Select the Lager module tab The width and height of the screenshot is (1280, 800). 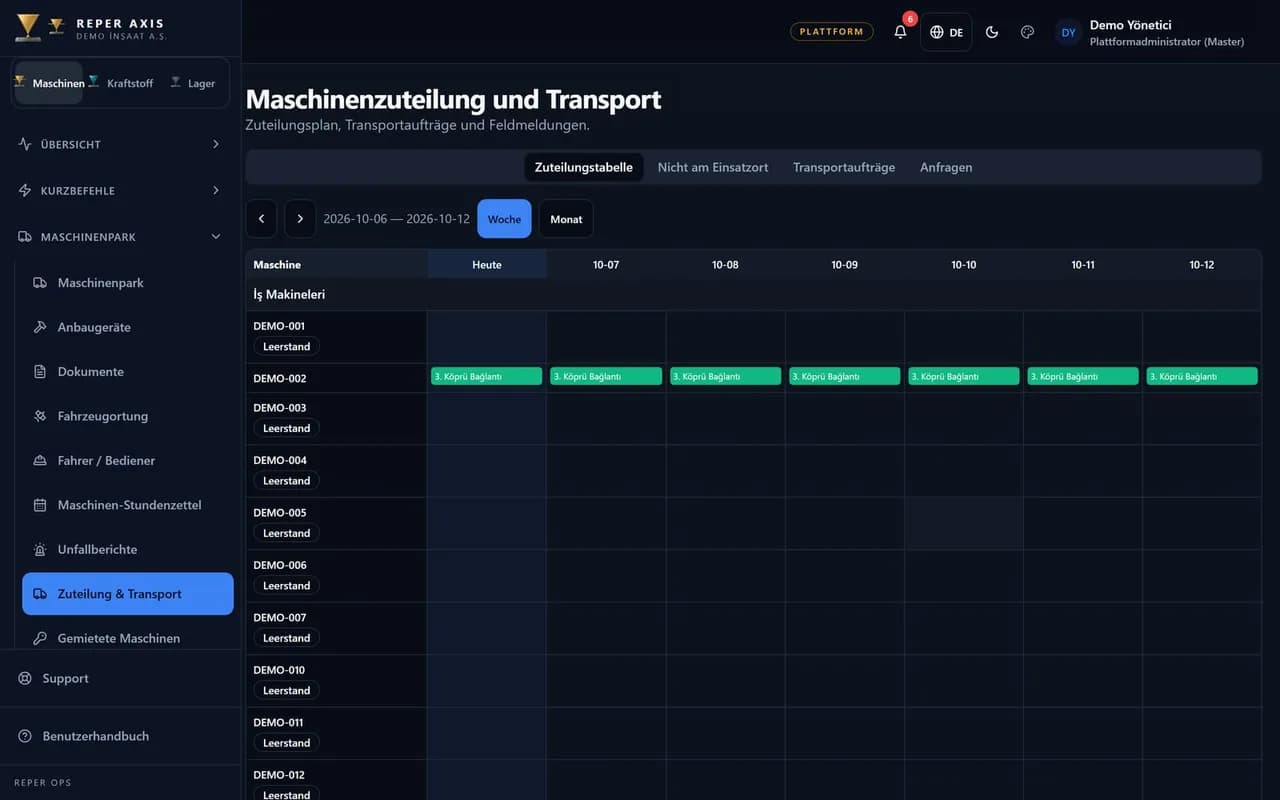point(193,83)
